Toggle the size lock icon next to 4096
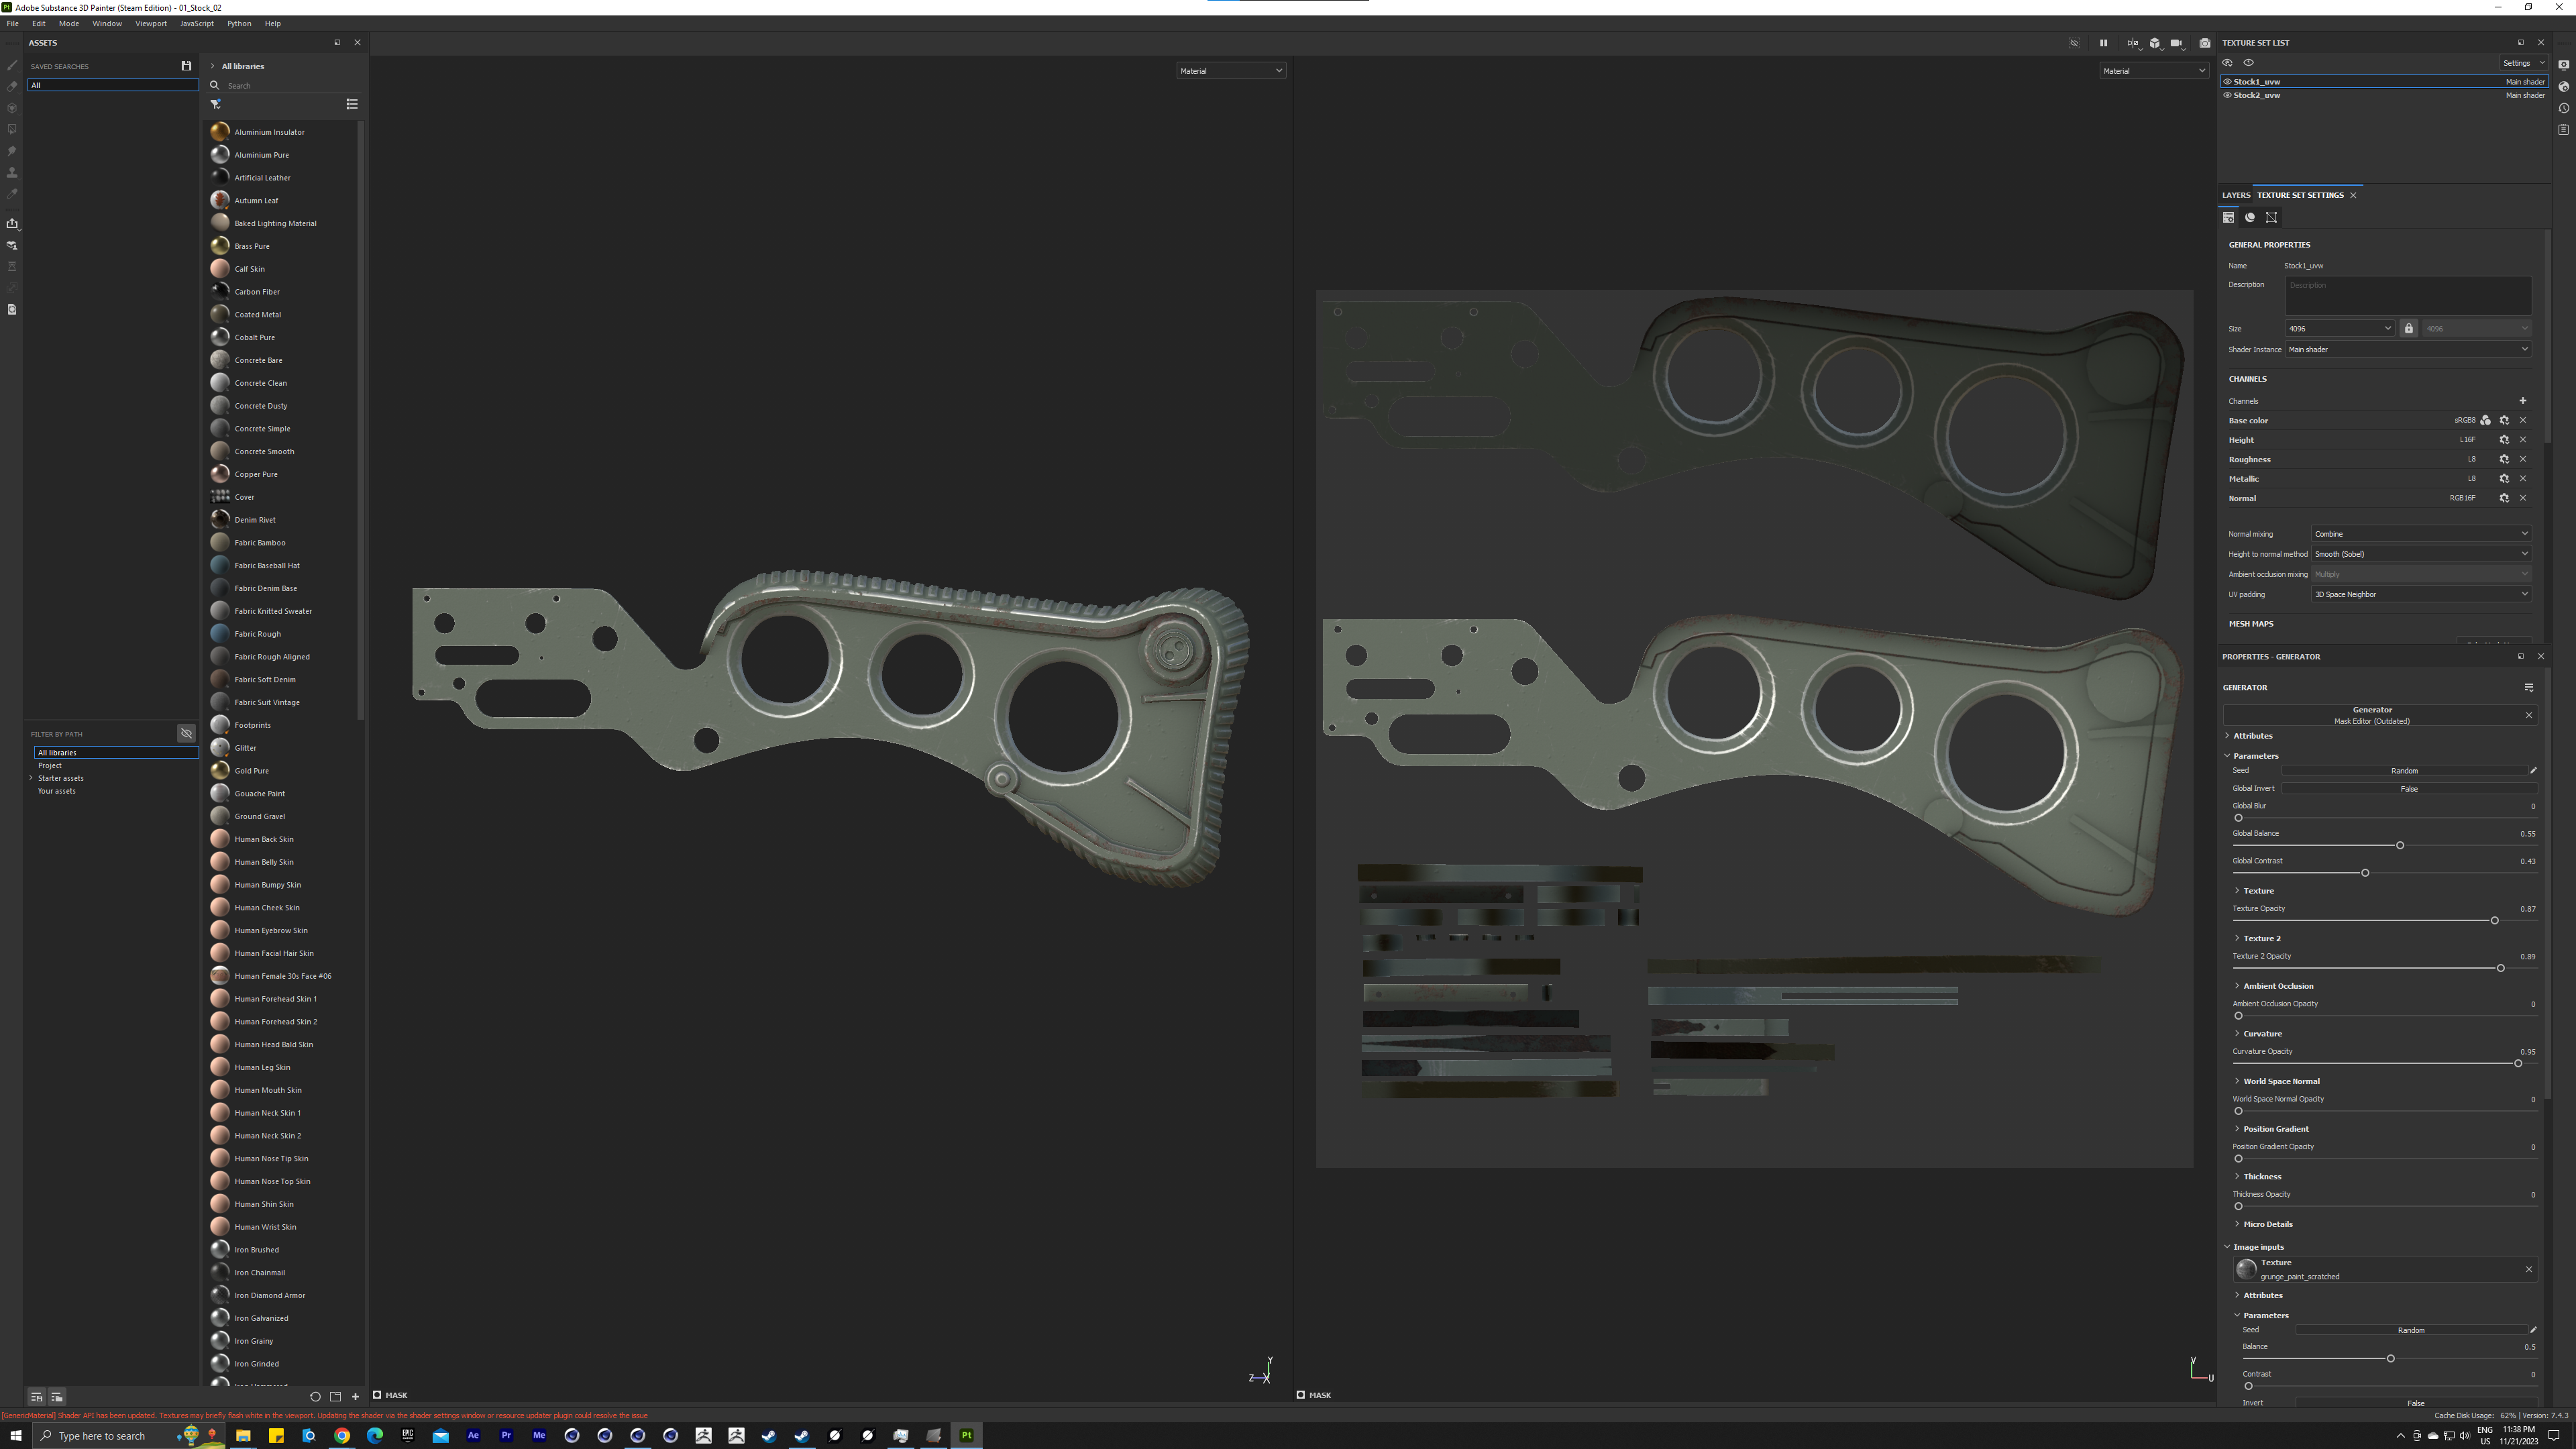The height and width of the screenshot is (1449, 2576). 2409,328
